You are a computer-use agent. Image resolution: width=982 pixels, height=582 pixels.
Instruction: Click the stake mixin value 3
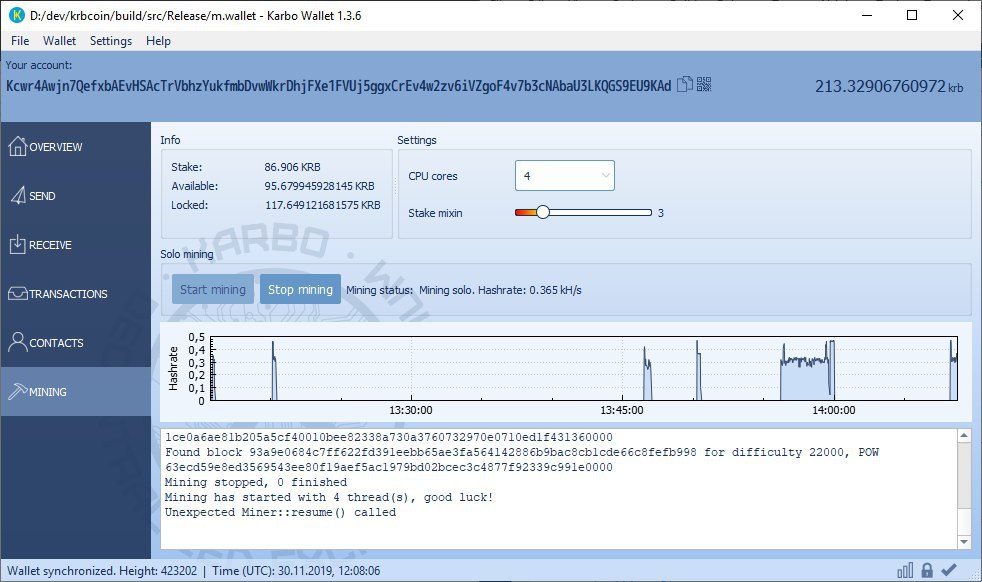click(661, 213)
